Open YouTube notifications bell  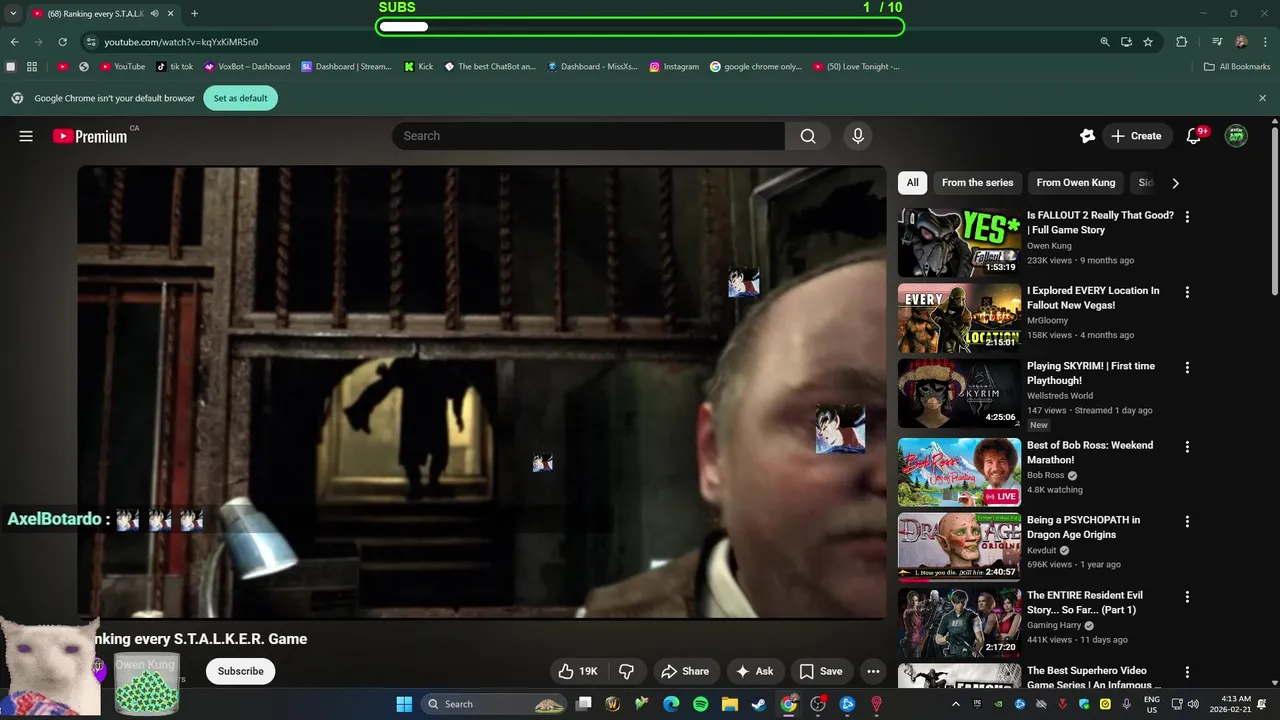(x=1193, y=136)
